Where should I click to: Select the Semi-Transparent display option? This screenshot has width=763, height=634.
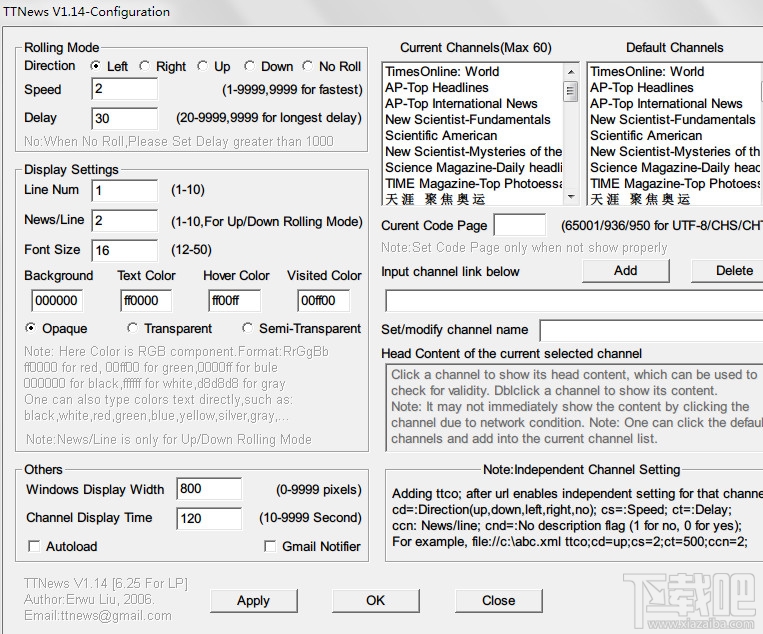tap(247, 328)
